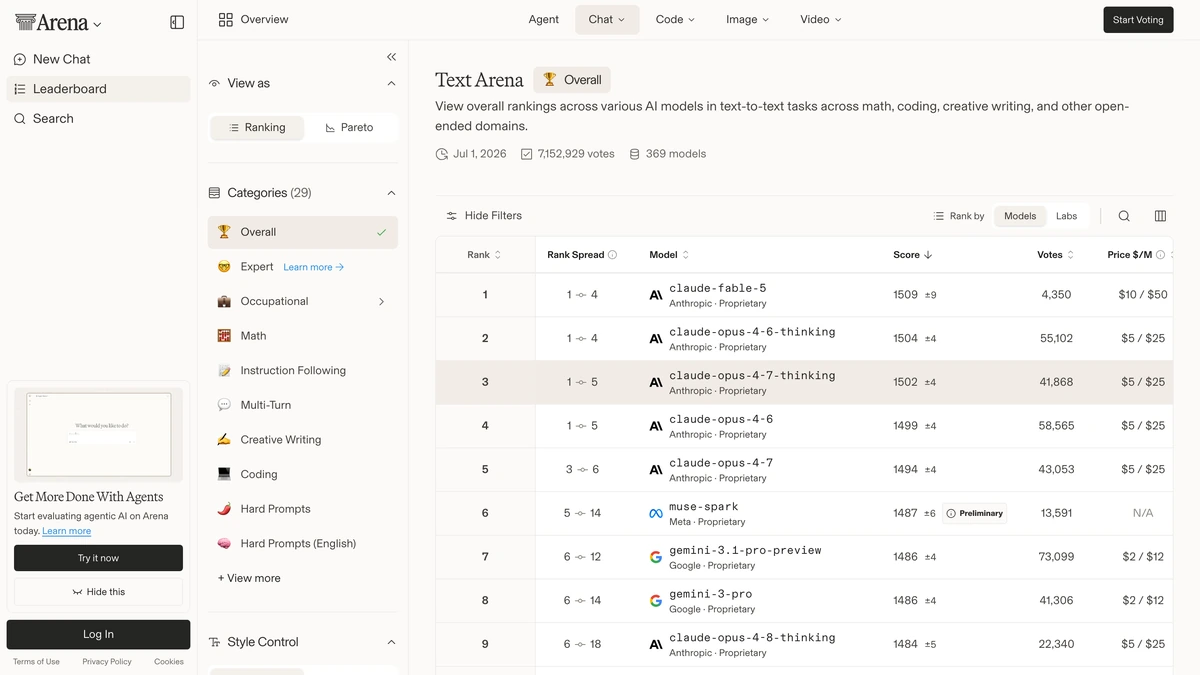The image size is (1200, 675).
Task: Click the New Chat plus icon
Action: coord(20,60)
